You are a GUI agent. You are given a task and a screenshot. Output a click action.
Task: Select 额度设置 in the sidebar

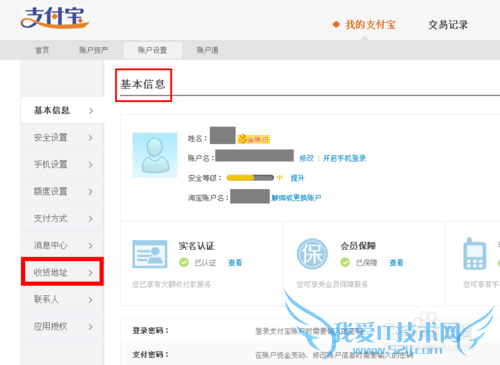point(62,191)
